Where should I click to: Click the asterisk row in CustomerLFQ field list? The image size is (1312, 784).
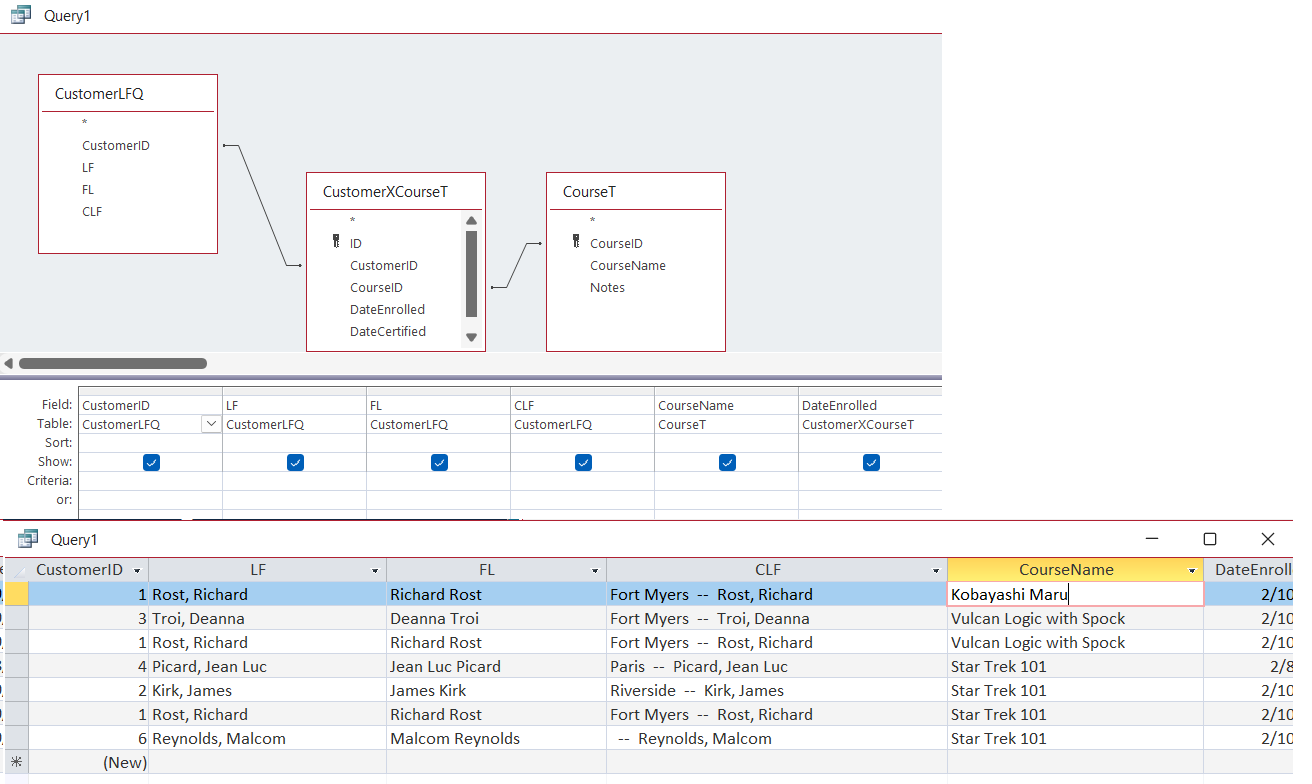click(84, 123)
